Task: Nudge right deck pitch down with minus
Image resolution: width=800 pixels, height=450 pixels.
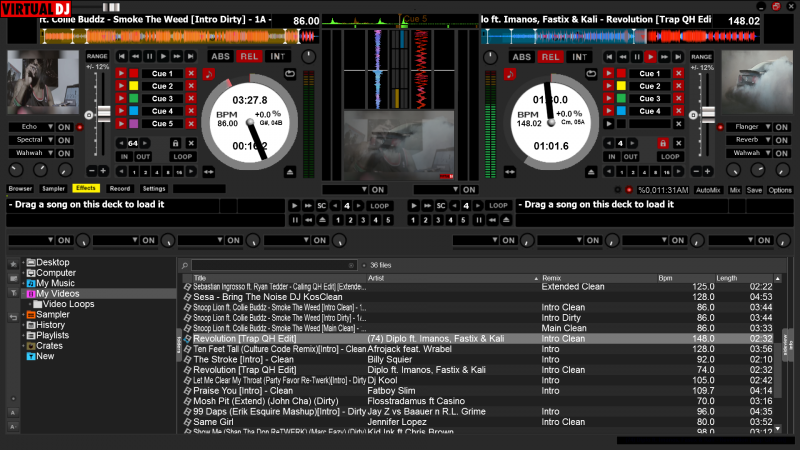Action: [696, 171]
